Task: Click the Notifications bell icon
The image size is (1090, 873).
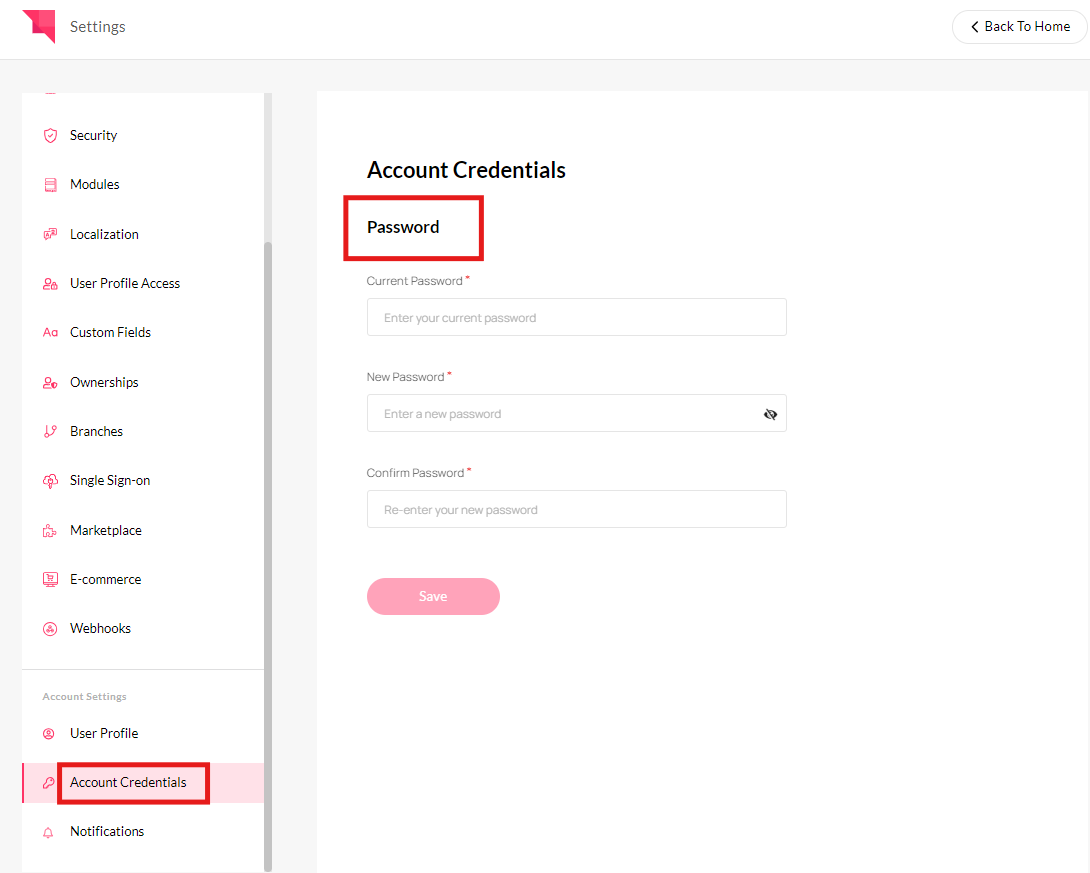Action: 48,833
